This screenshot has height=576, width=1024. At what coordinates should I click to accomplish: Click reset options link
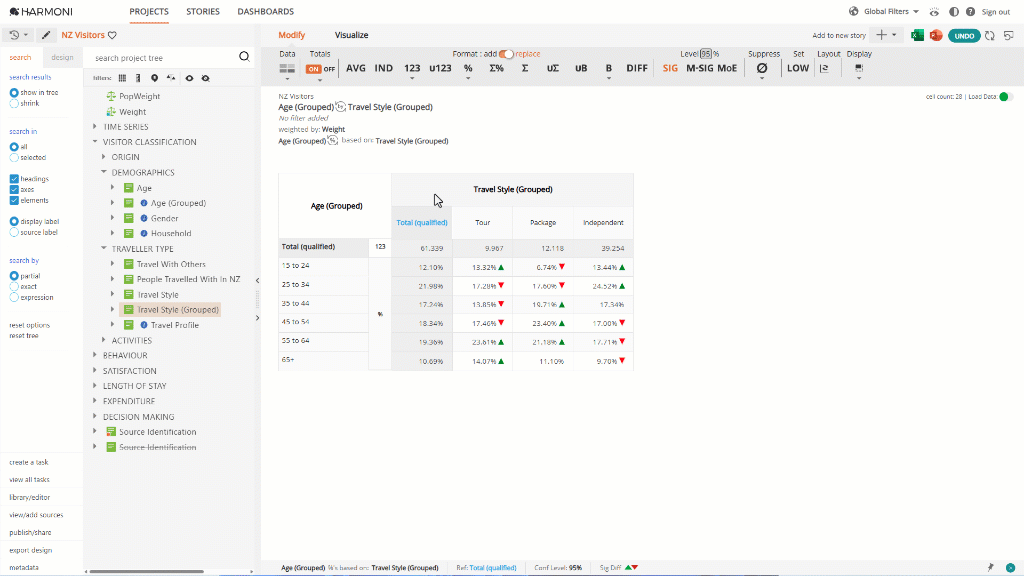[x=29, y=325]
